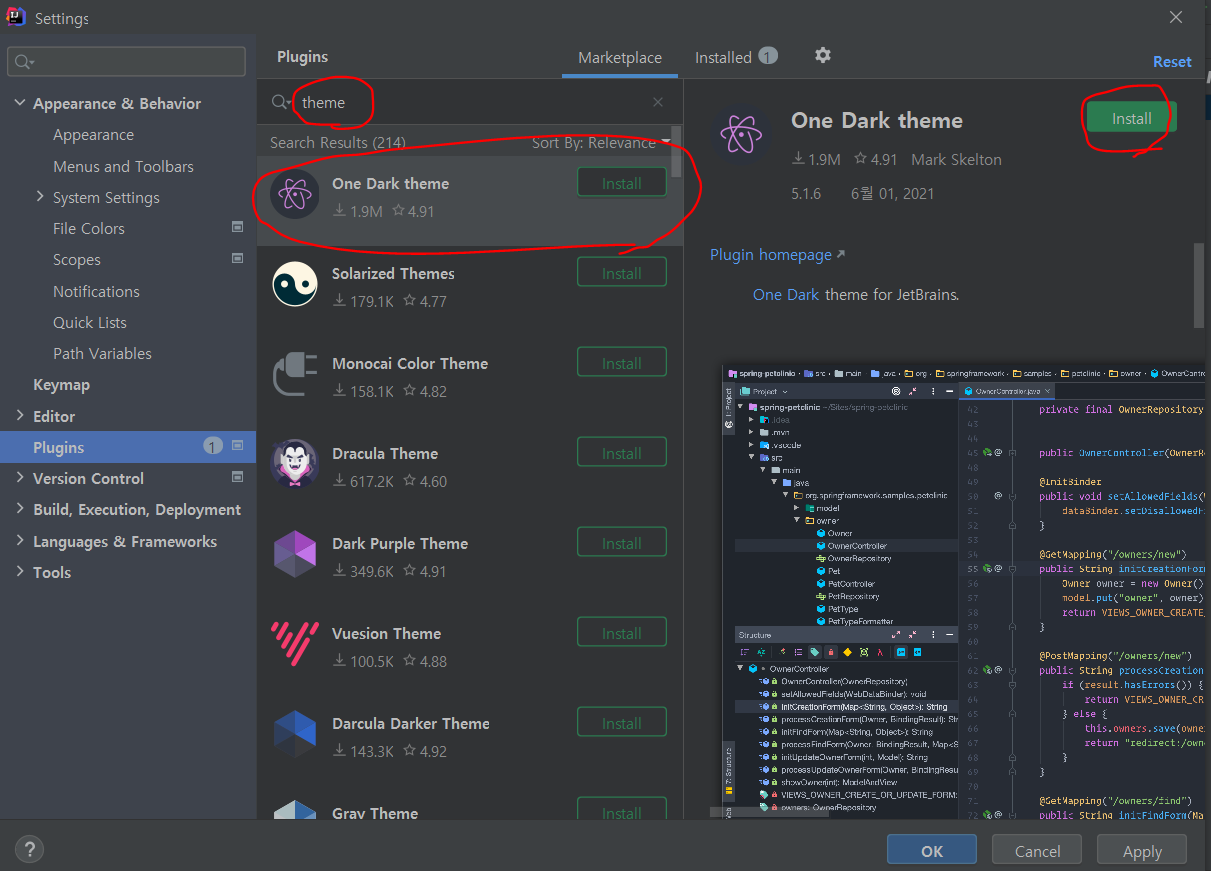1211x871 pixels.
Task: Collapse the Appearance & Behavior section
Action: click(20, 103)
